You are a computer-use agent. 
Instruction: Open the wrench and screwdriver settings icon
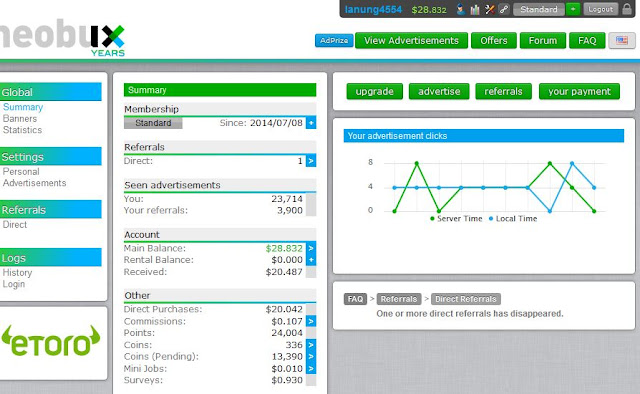[489, 9]
